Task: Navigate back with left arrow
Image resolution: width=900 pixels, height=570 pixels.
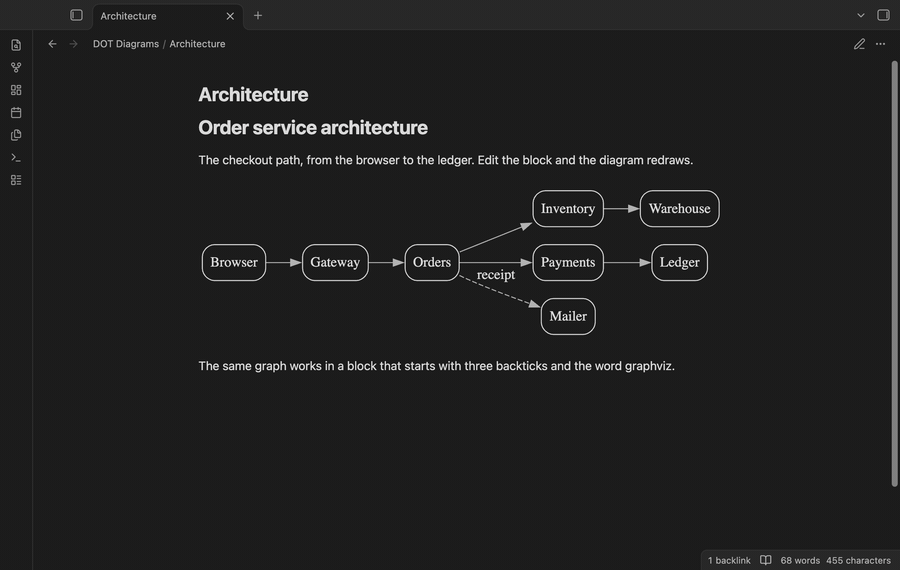Action: pos(52,44)
